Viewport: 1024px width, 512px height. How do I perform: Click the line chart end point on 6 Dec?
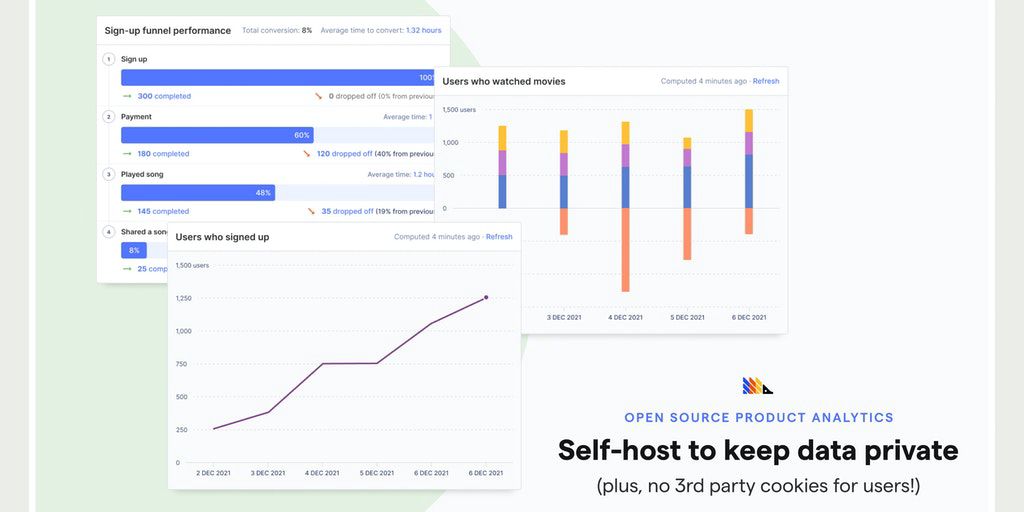[486, 297]
